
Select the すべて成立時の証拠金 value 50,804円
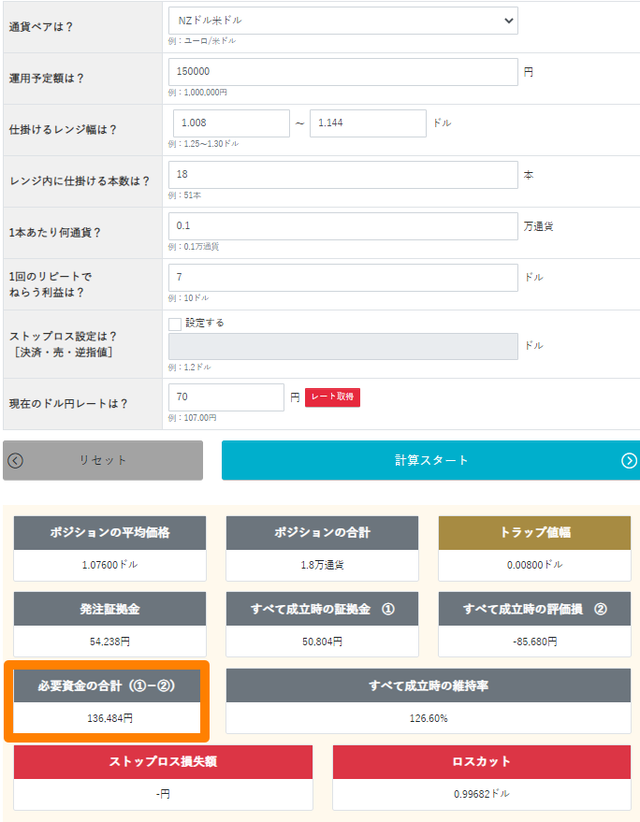(322, 642)
